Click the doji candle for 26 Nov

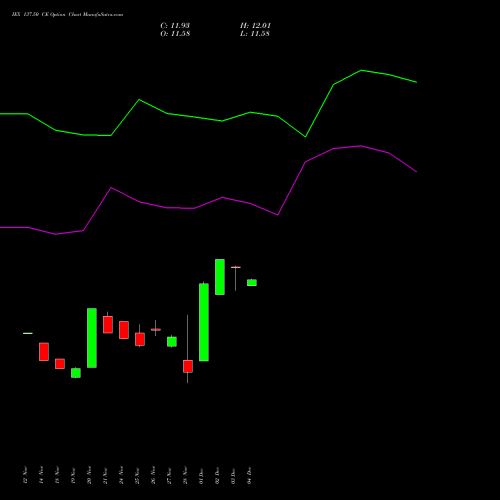pyautogui.click(x=156, y=329)
